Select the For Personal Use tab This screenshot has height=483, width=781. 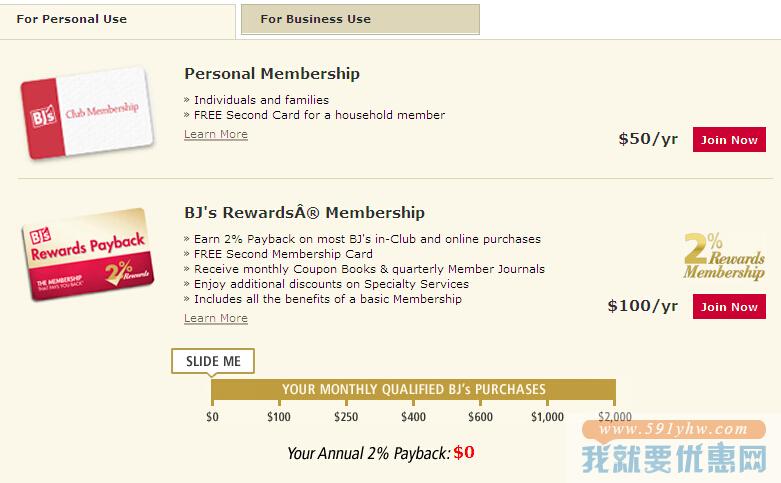pyautogui.click(x=118, y=21)
